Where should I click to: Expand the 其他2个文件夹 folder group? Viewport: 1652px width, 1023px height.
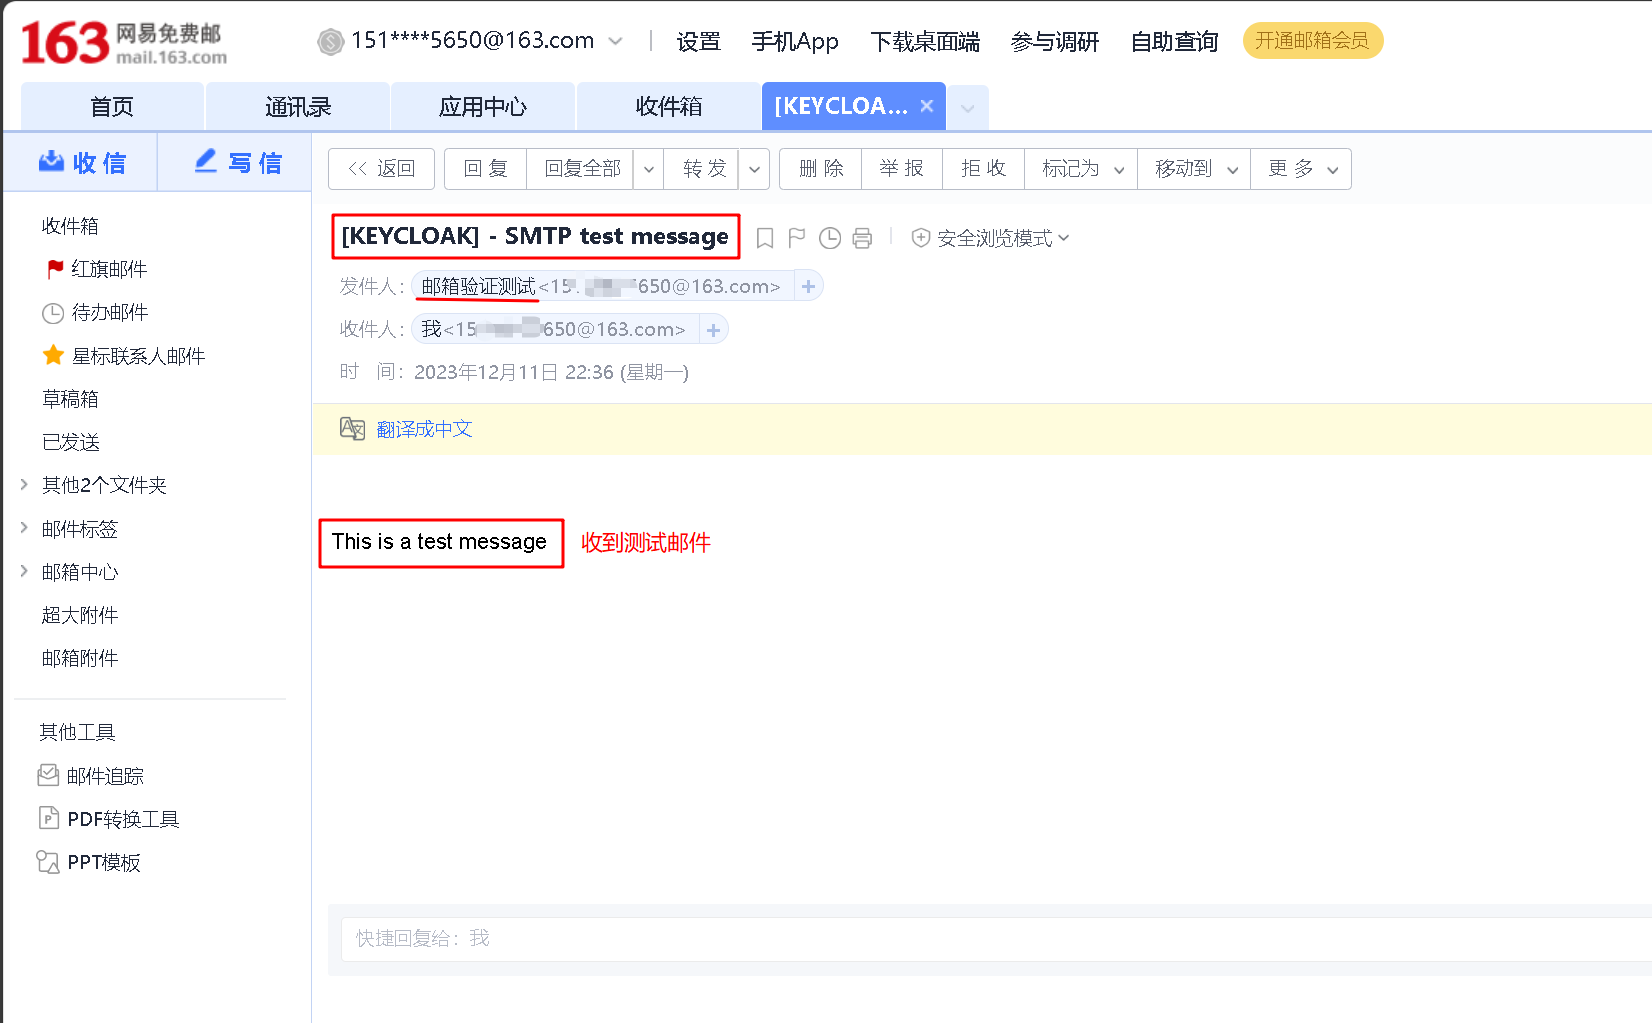coord(24,484)
